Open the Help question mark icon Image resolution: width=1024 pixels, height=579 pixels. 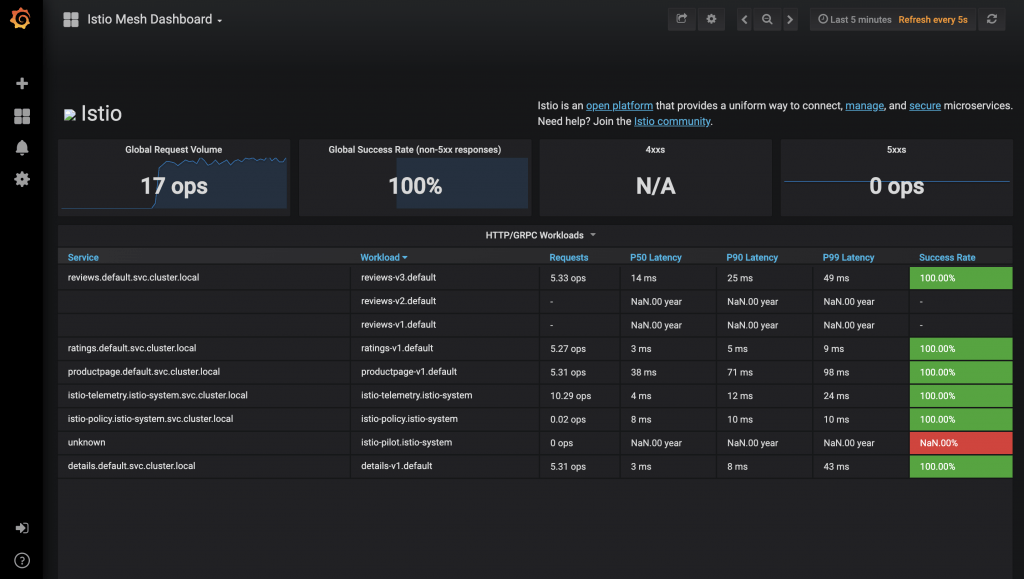[x=22, y=561]
